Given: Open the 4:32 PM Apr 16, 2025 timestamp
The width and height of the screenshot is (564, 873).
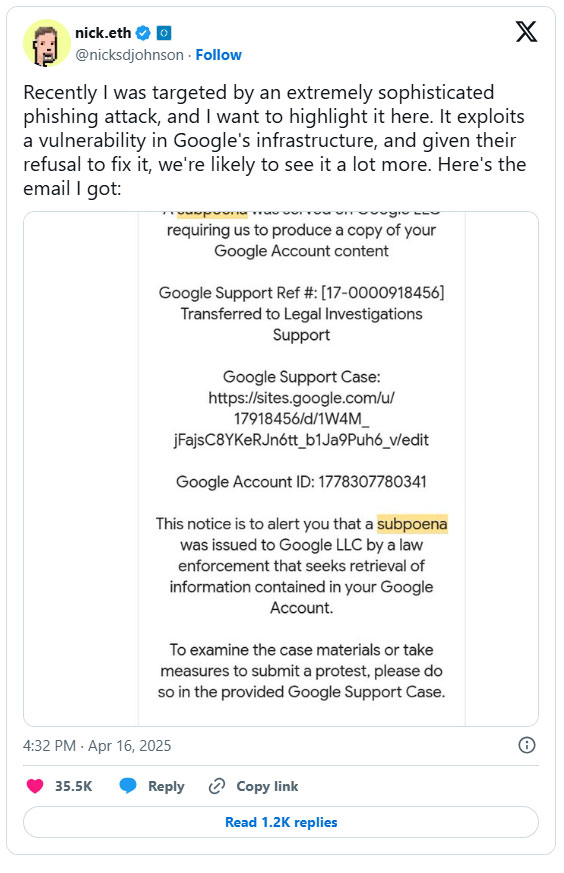Looking at the screenshot, I should pyautogui.click(x=97, y=746).
